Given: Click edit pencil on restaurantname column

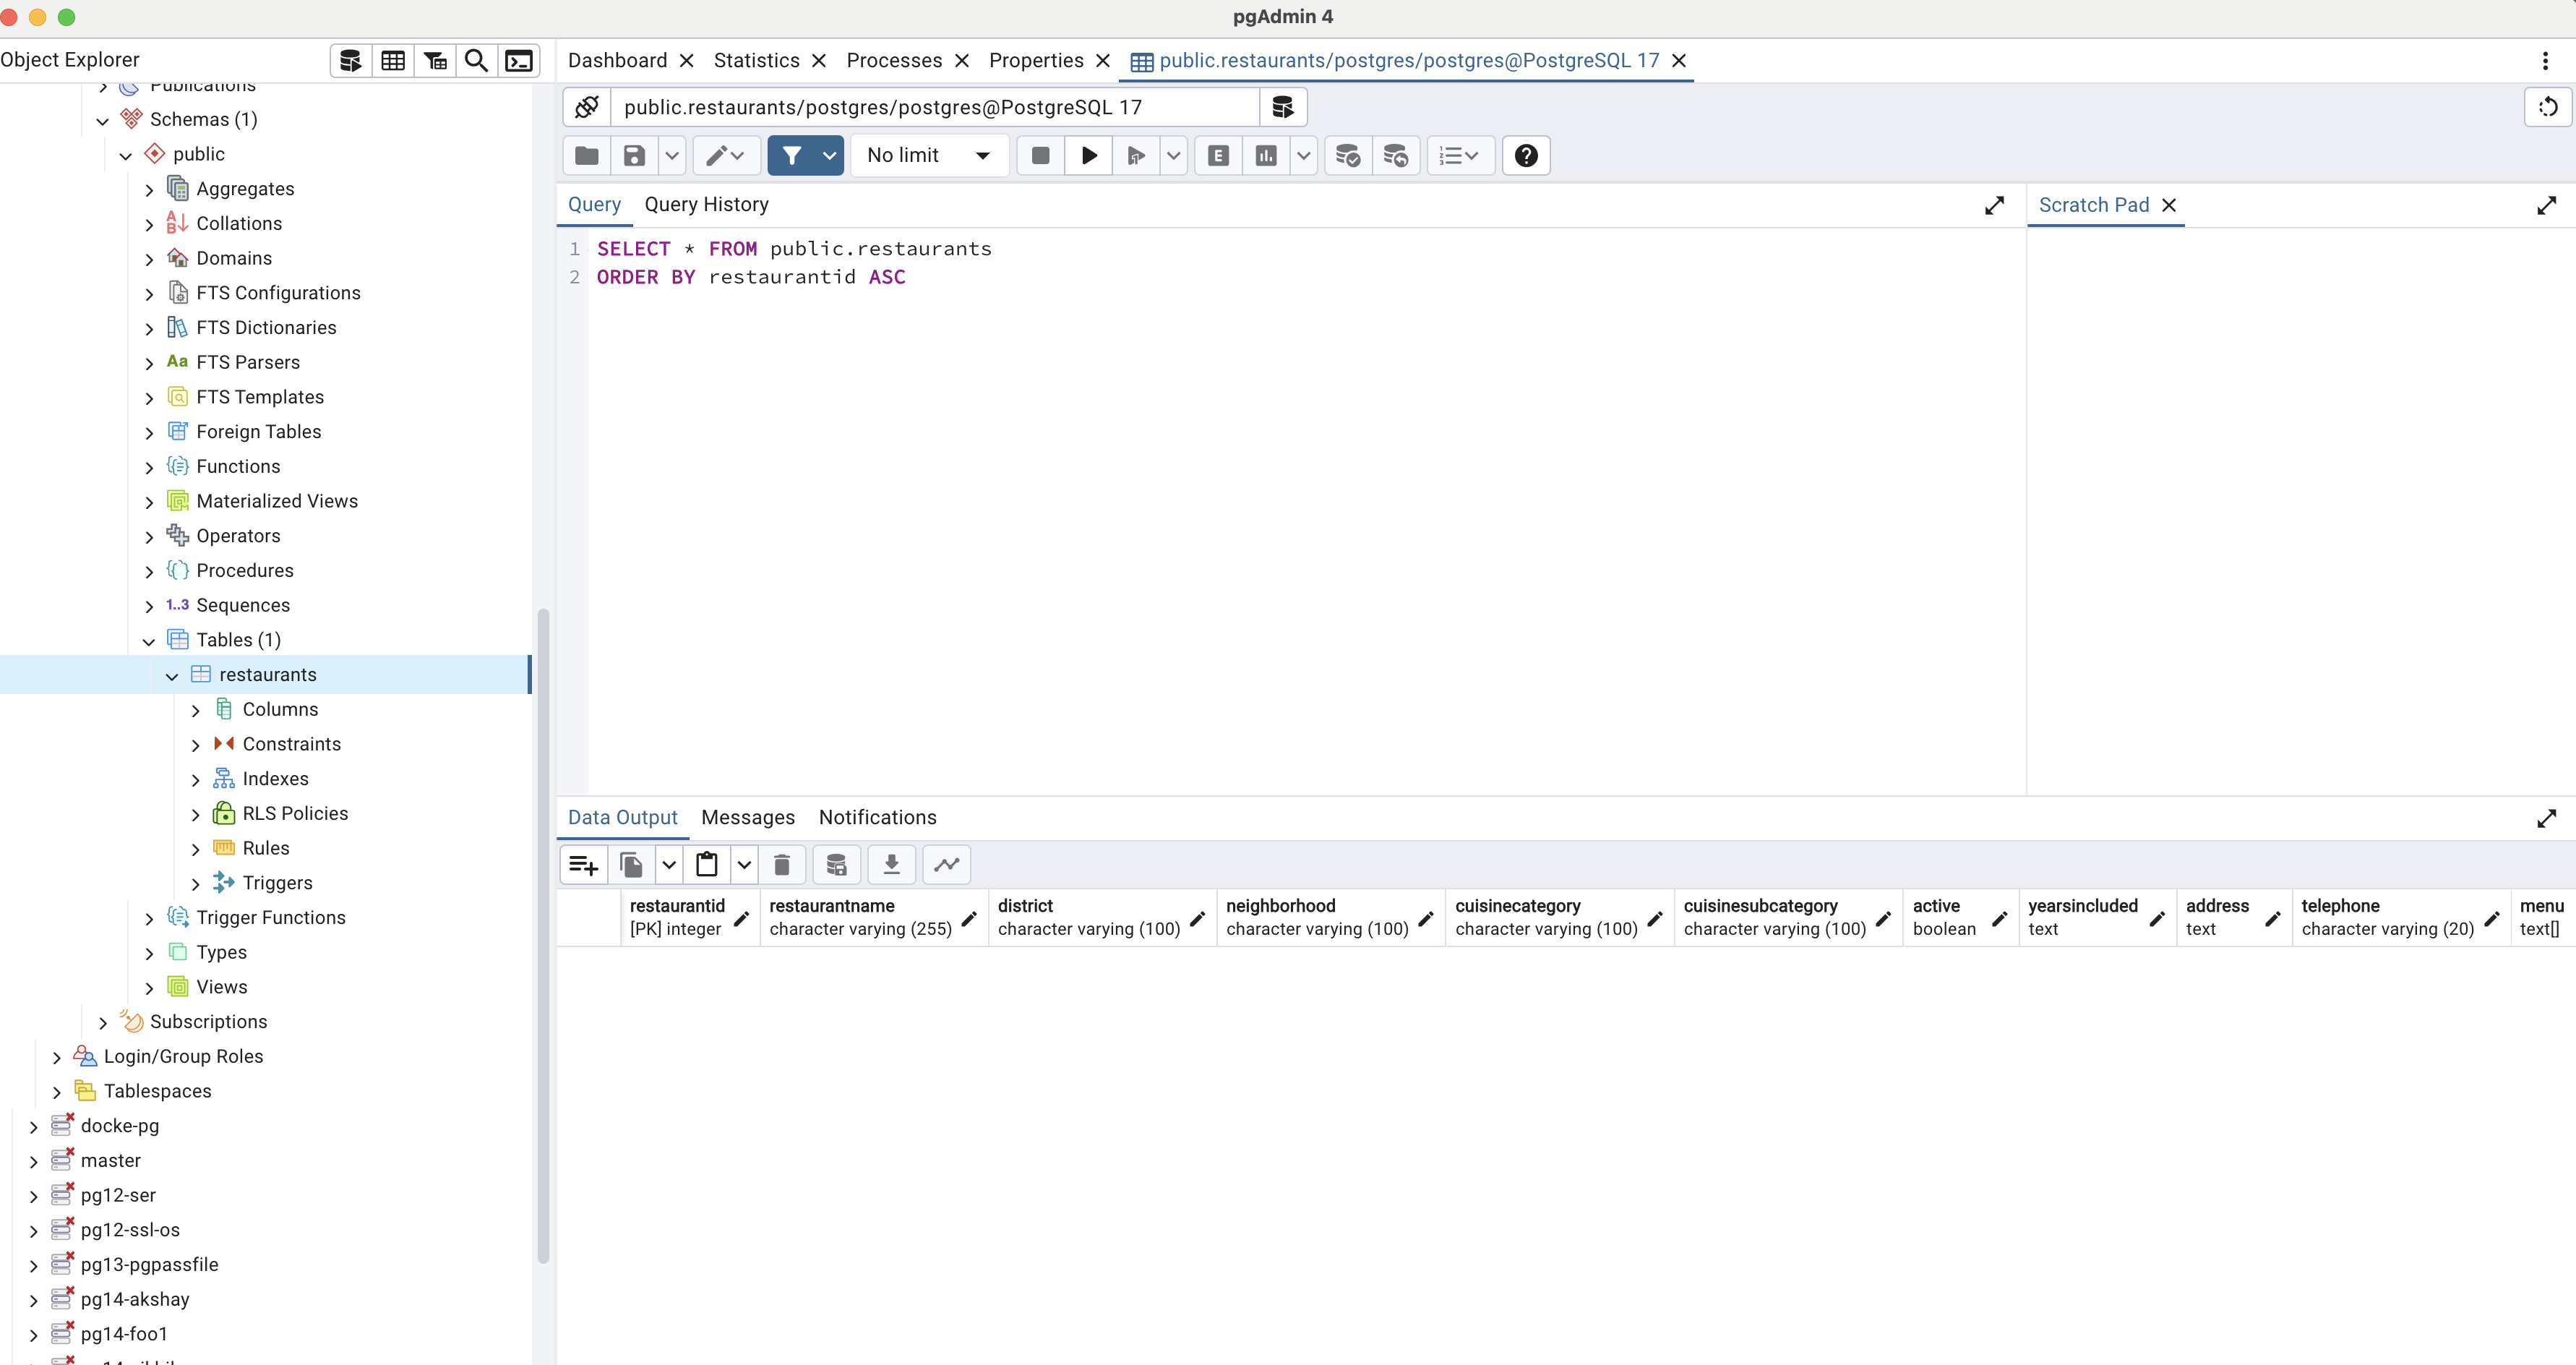Looking at the screenshot, I should (969, 918).
